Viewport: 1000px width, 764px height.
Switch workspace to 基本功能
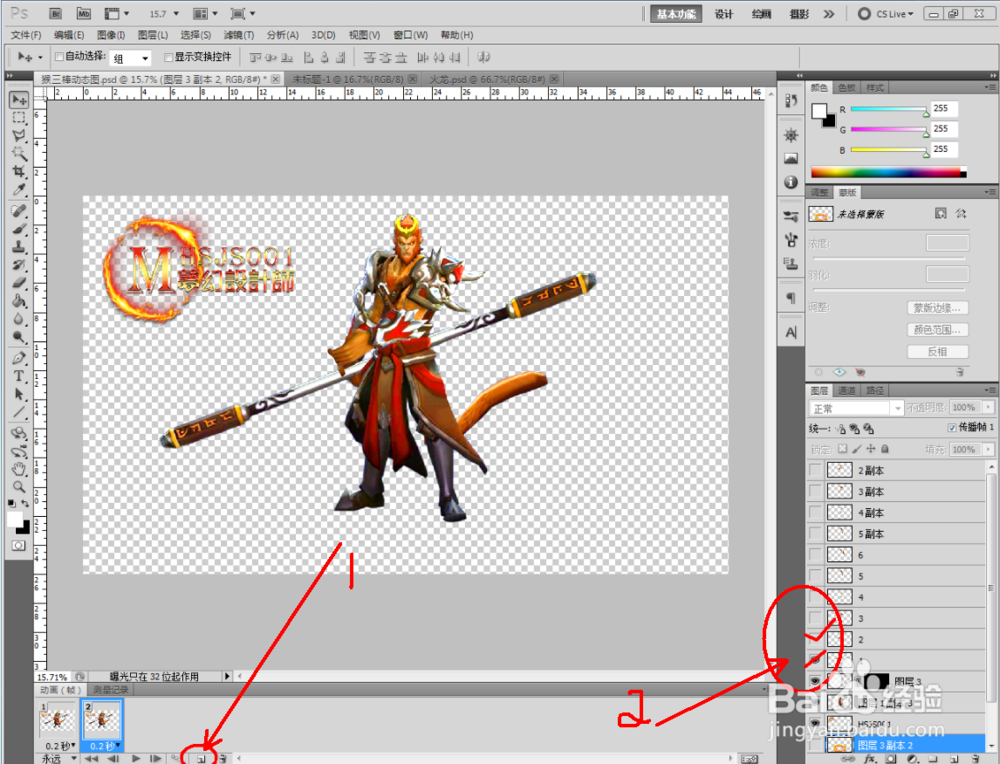(676, 14)
